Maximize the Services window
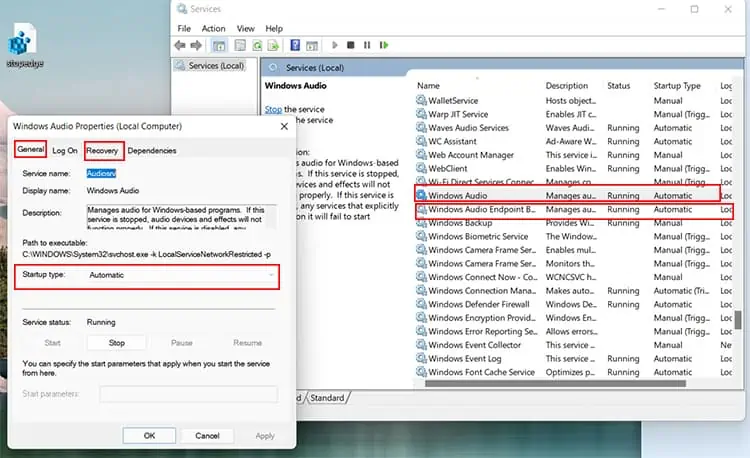Image resolution: width=750 pixels, height=458 pixels. coord(694,9)
